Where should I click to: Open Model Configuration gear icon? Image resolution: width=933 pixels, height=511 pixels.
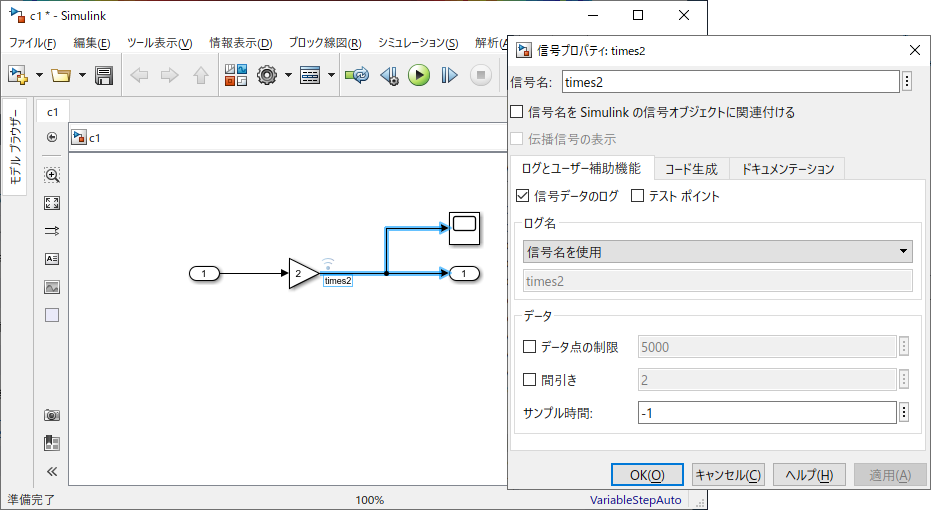pyautogui.click(x=267, y=75)
